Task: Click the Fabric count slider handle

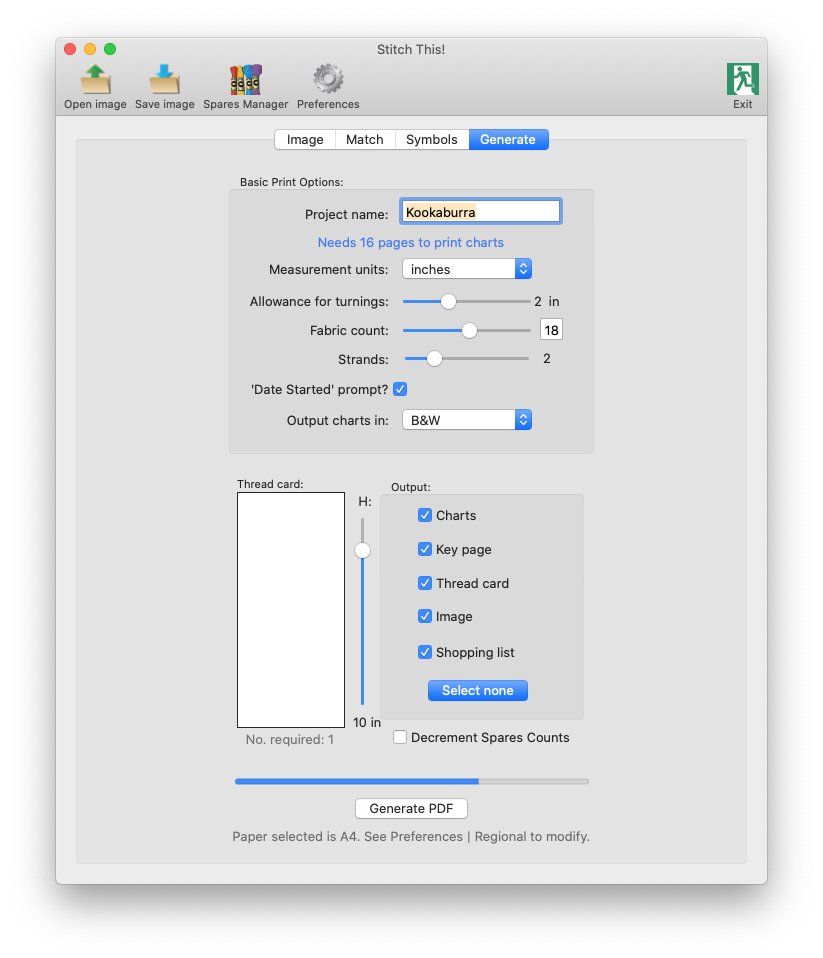Action: (469, 330)
